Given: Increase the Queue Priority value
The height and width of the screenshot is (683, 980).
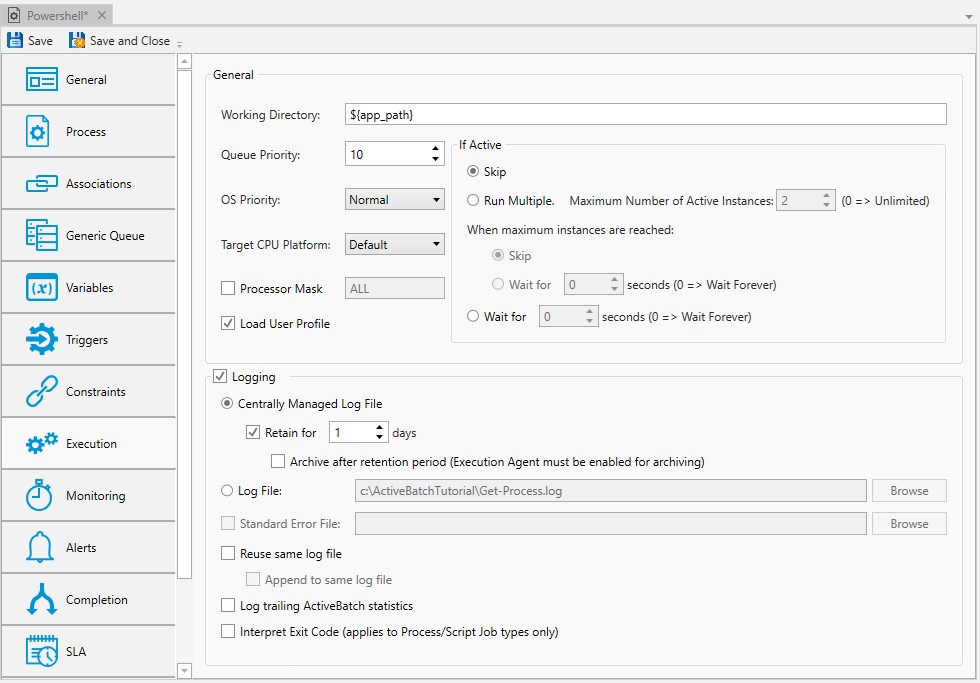Looking at the screenshot, I should 435,149.
